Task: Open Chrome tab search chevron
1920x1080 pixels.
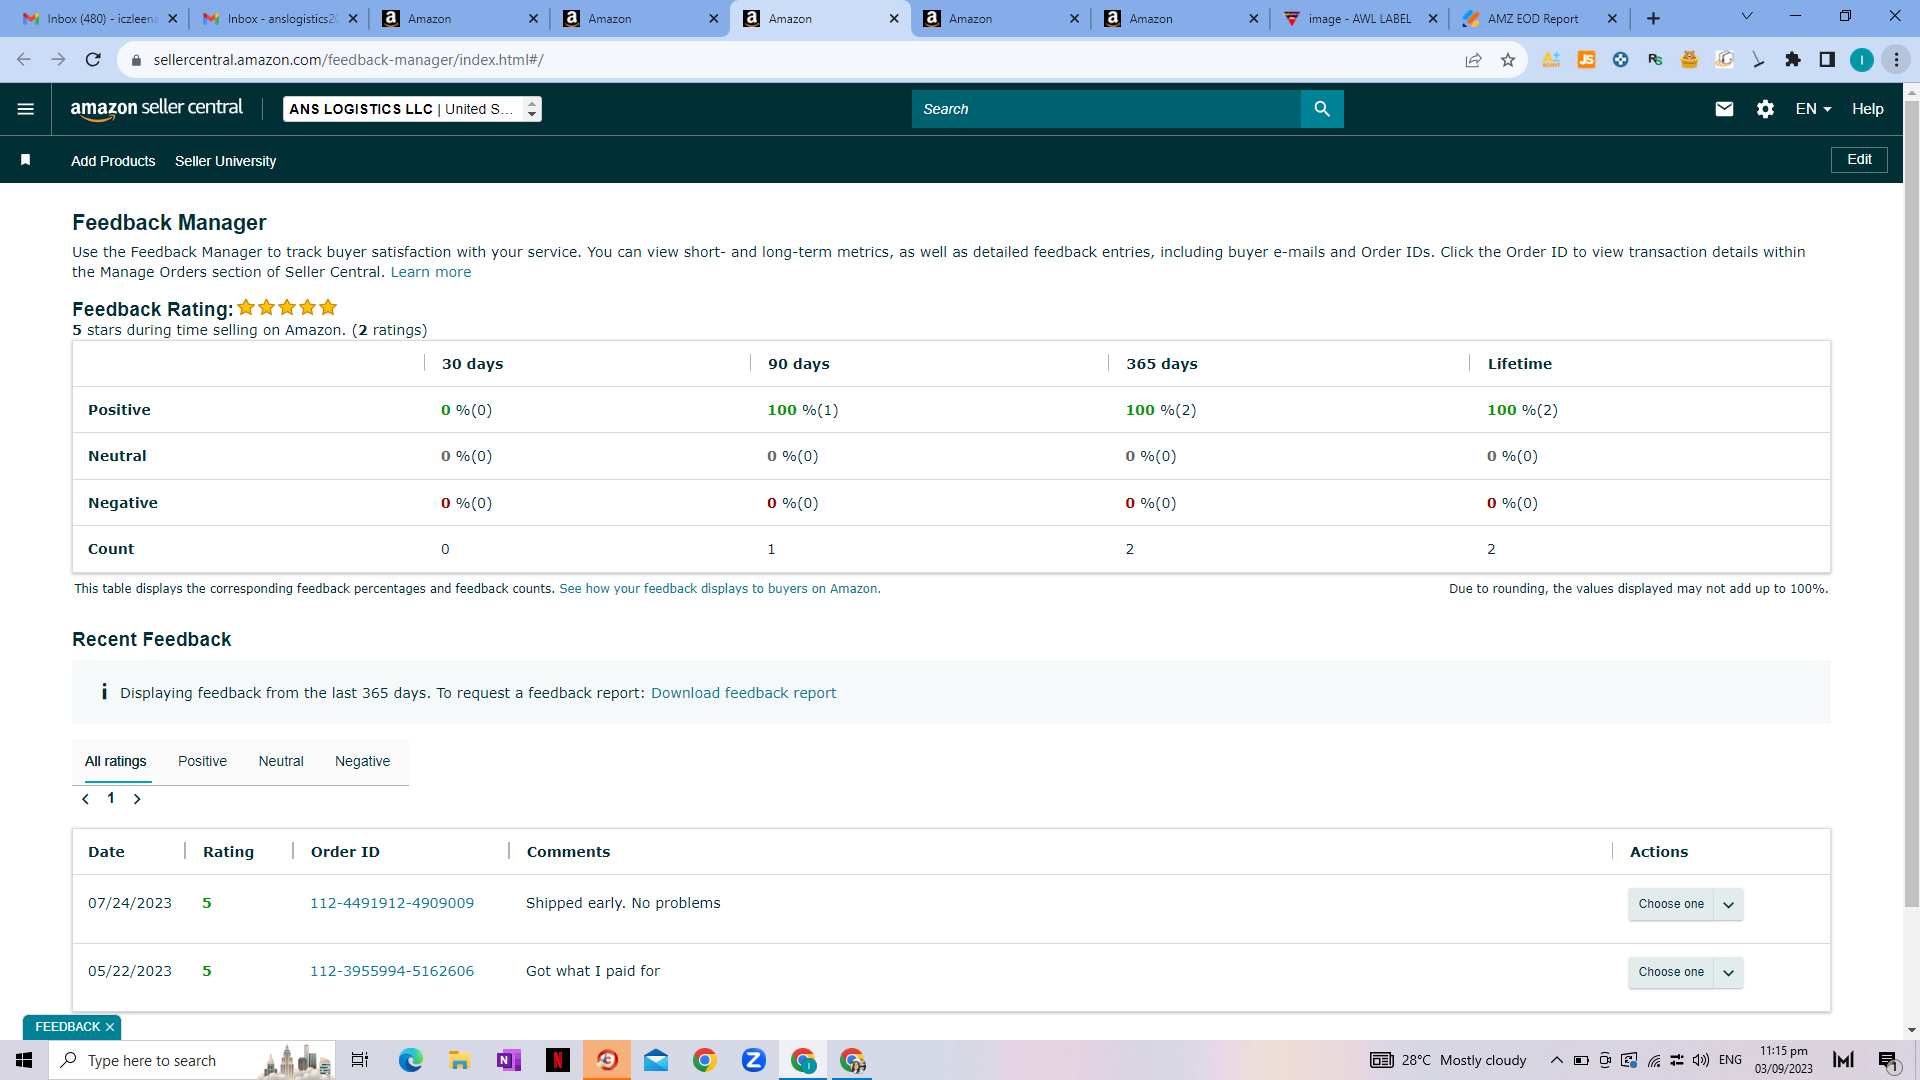Action: [x=1747, y=16]
